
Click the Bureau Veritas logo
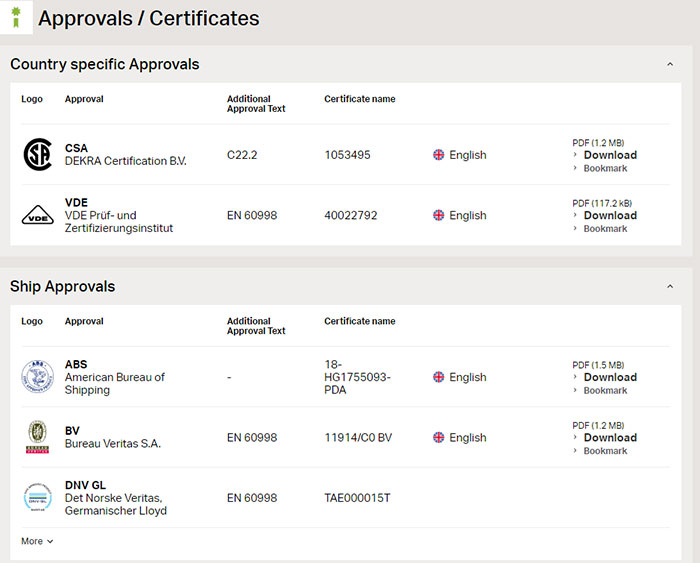38,437
